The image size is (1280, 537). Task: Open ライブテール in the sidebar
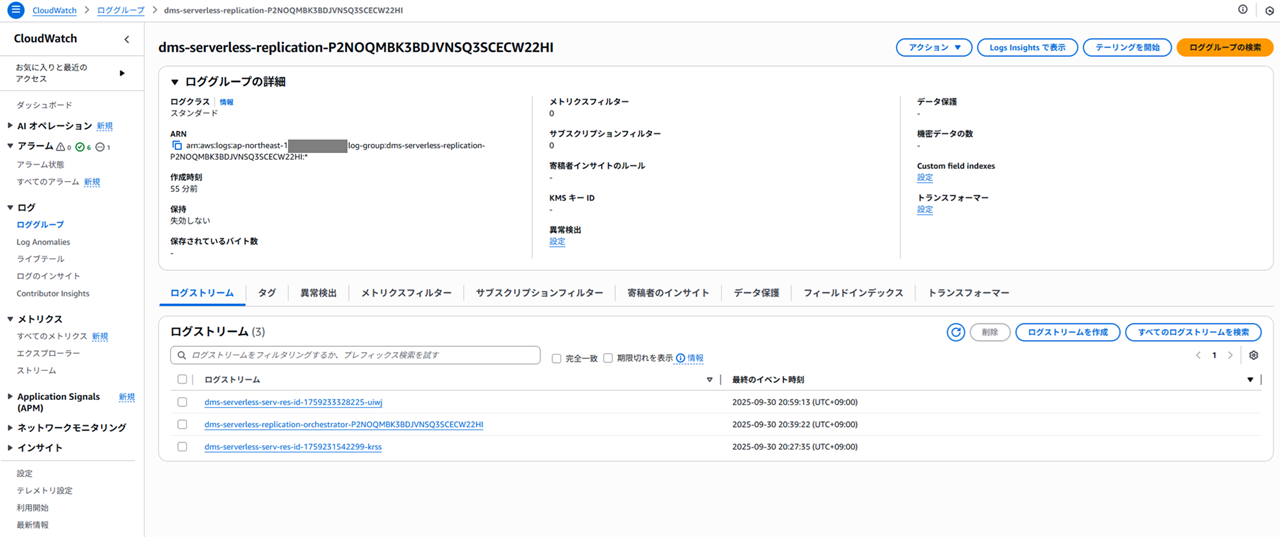(x=40, y=259)
